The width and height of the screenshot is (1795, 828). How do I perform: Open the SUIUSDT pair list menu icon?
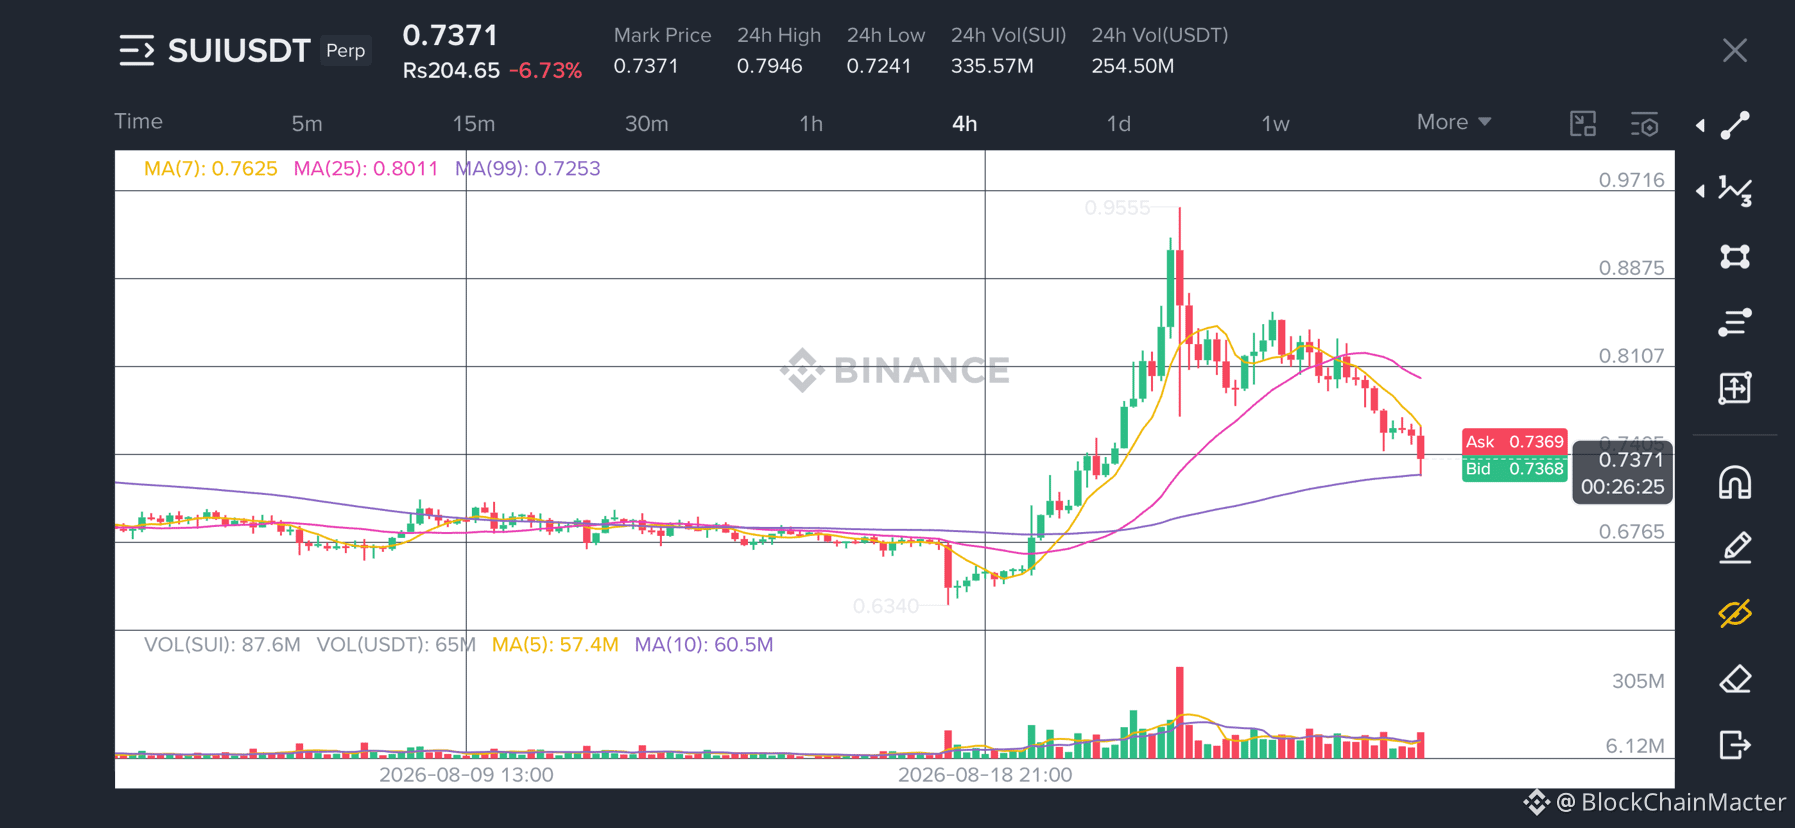(x=137, y=50)
